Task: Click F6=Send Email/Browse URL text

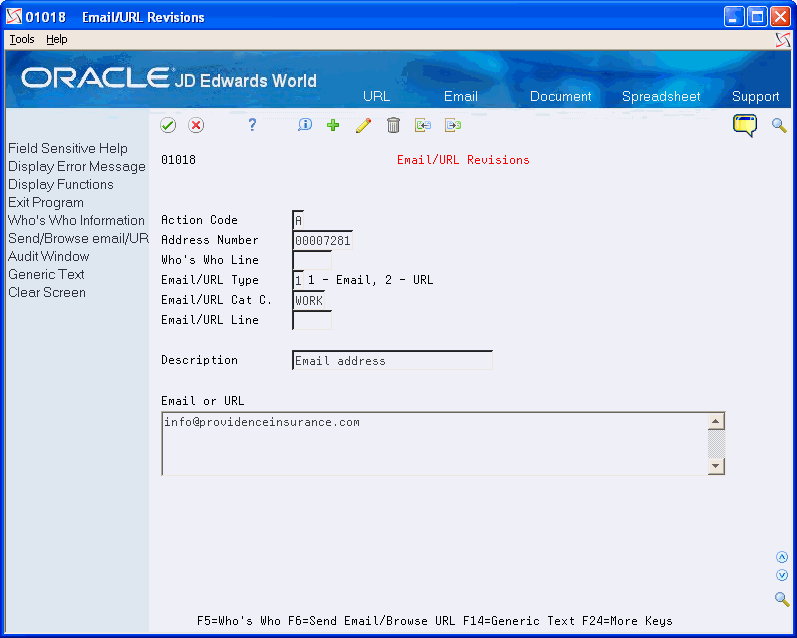Action: tap(371, 621)
